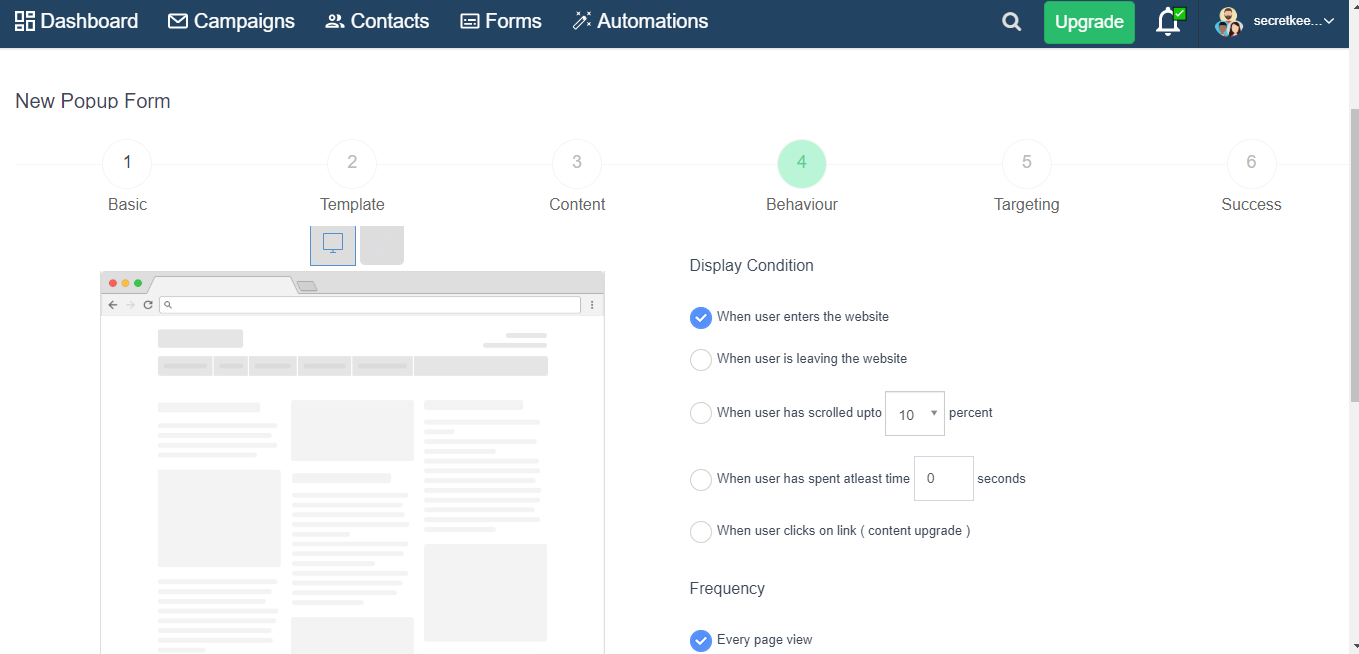Click the word 'seconds' beside the input
This screenshot has height=654, width=1359.
coord(1002,479)
